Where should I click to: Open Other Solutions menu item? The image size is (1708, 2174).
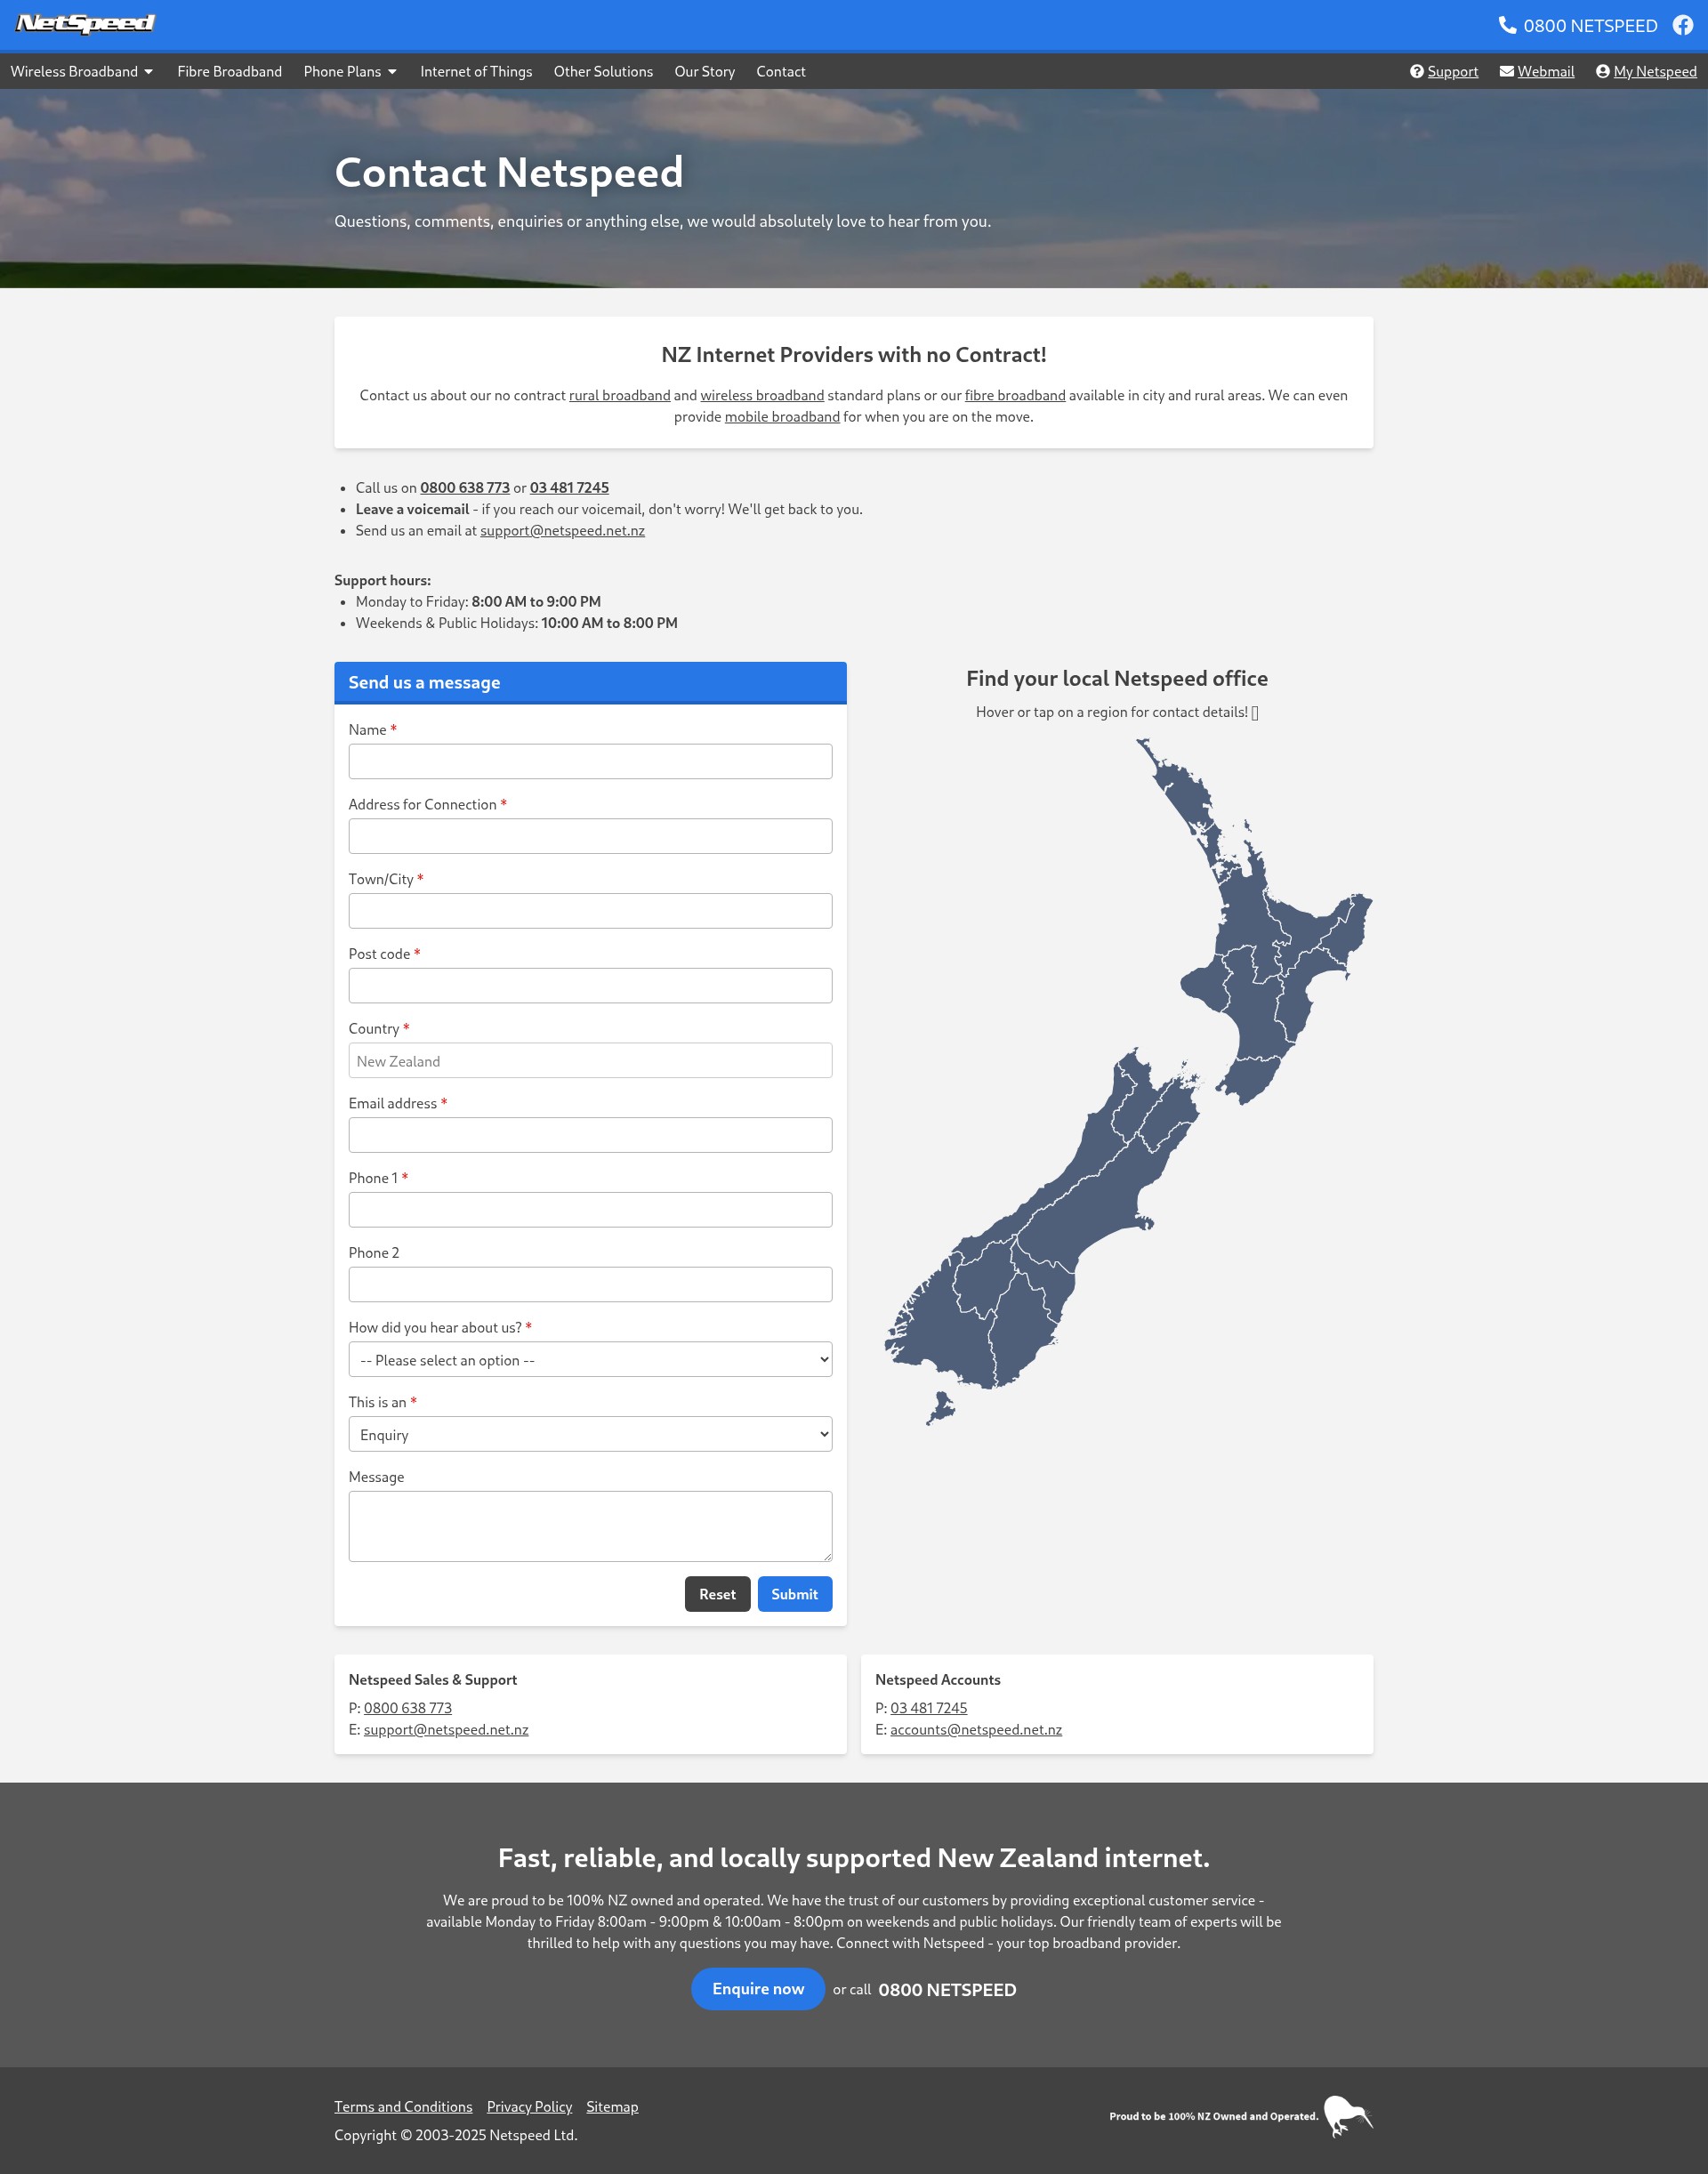[x=603, y=71]
